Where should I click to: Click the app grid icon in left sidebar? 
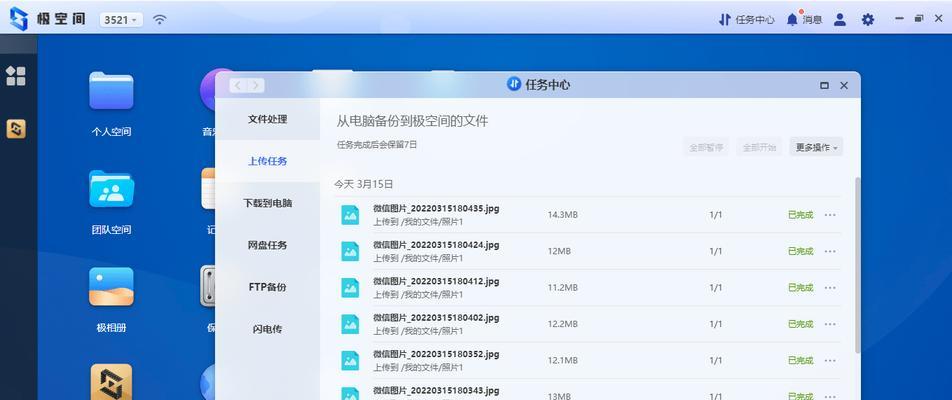16,76
